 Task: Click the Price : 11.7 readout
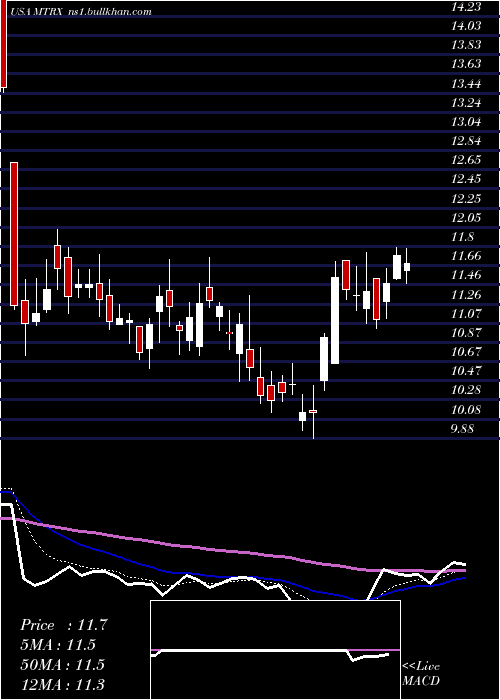pos(64,625)
